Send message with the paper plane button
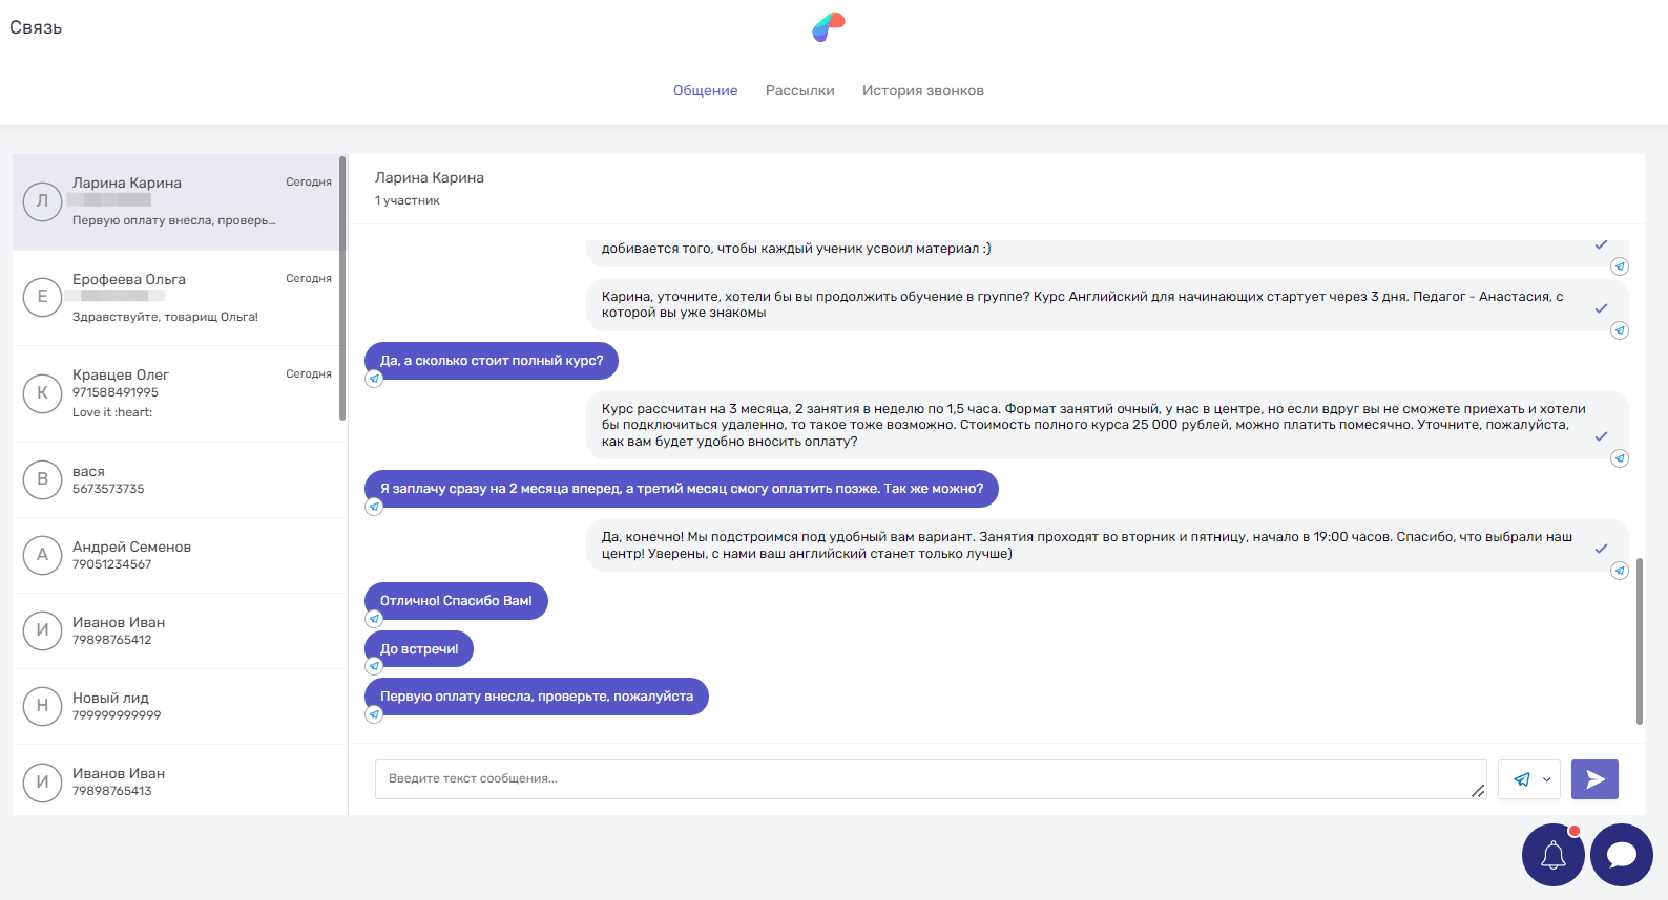 pyautogui.click(x=1594, y=779)
